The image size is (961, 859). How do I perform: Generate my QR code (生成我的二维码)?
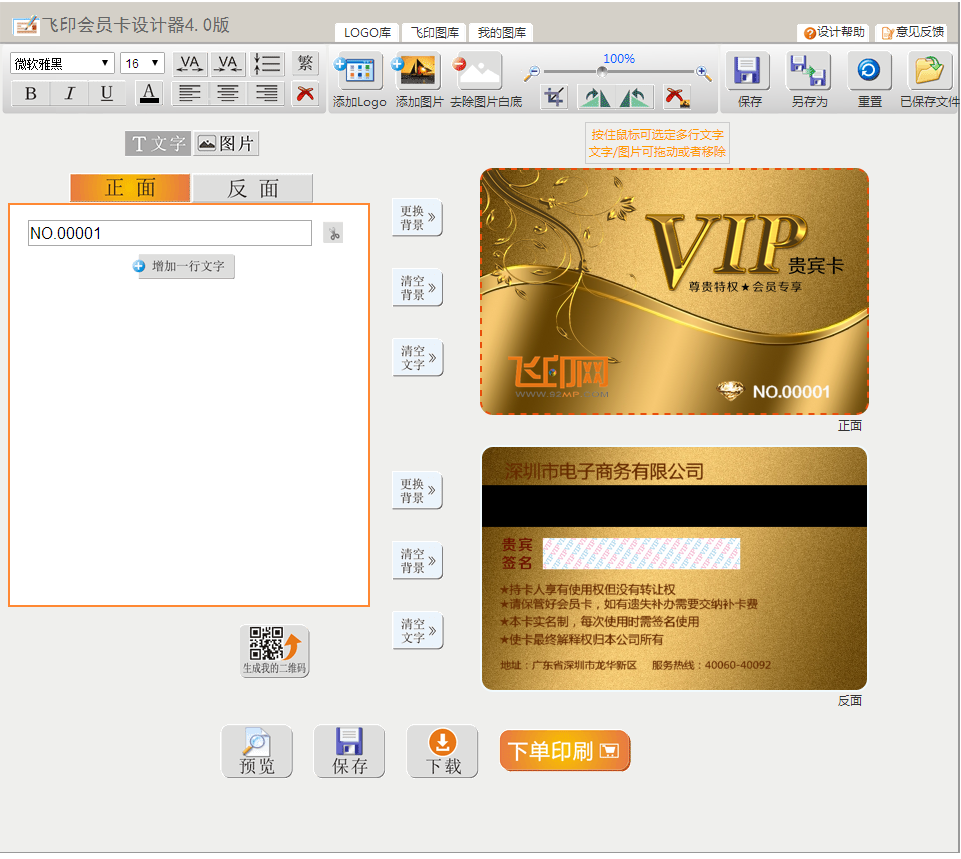pos(275,651)
